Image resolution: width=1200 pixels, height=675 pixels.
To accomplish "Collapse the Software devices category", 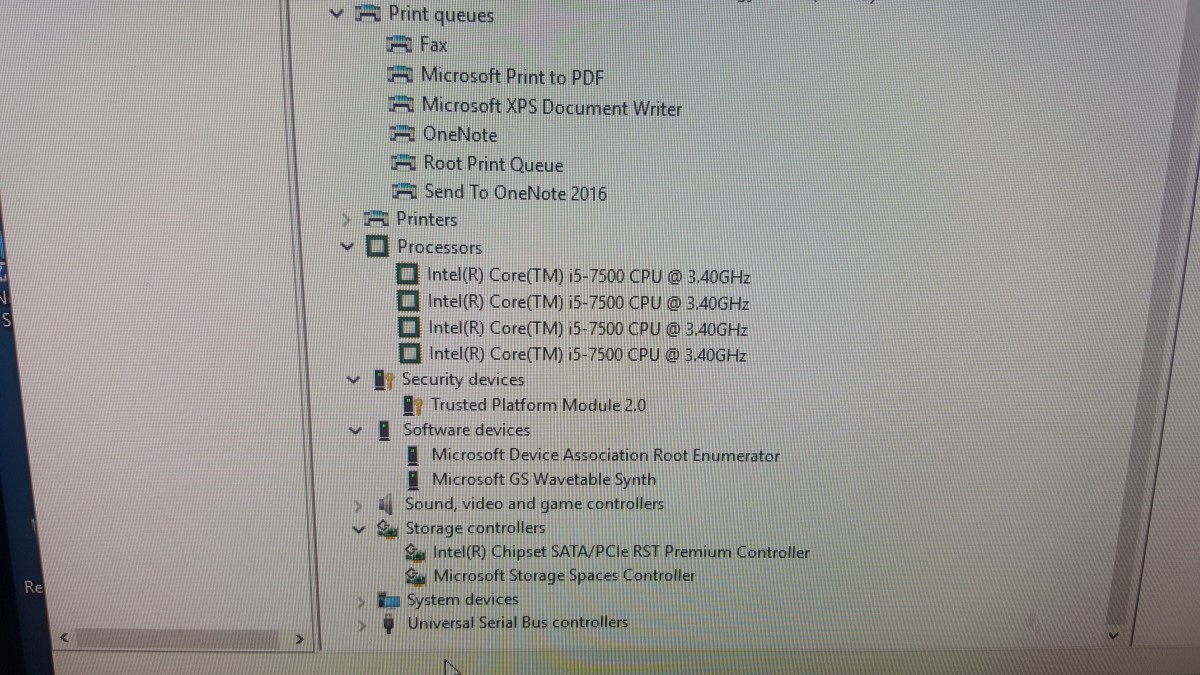I will pyautogui.click(x=356, y=431).
